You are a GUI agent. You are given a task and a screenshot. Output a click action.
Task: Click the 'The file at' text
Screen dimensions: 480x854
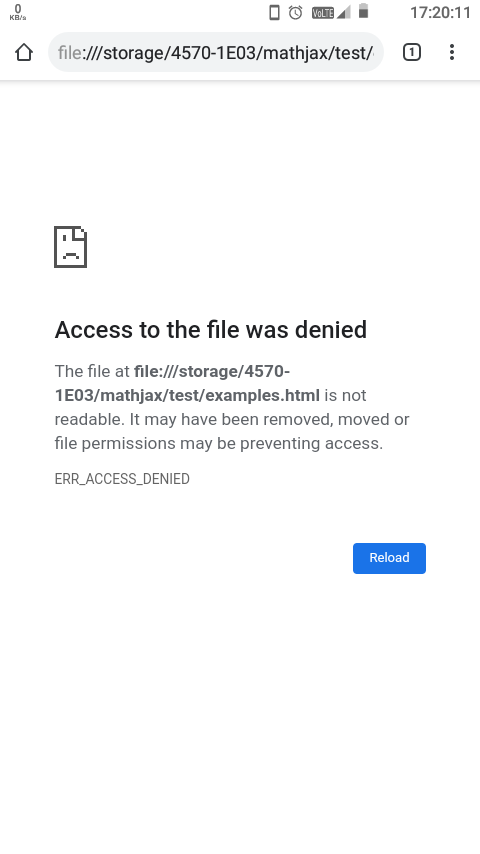(92, 371)
